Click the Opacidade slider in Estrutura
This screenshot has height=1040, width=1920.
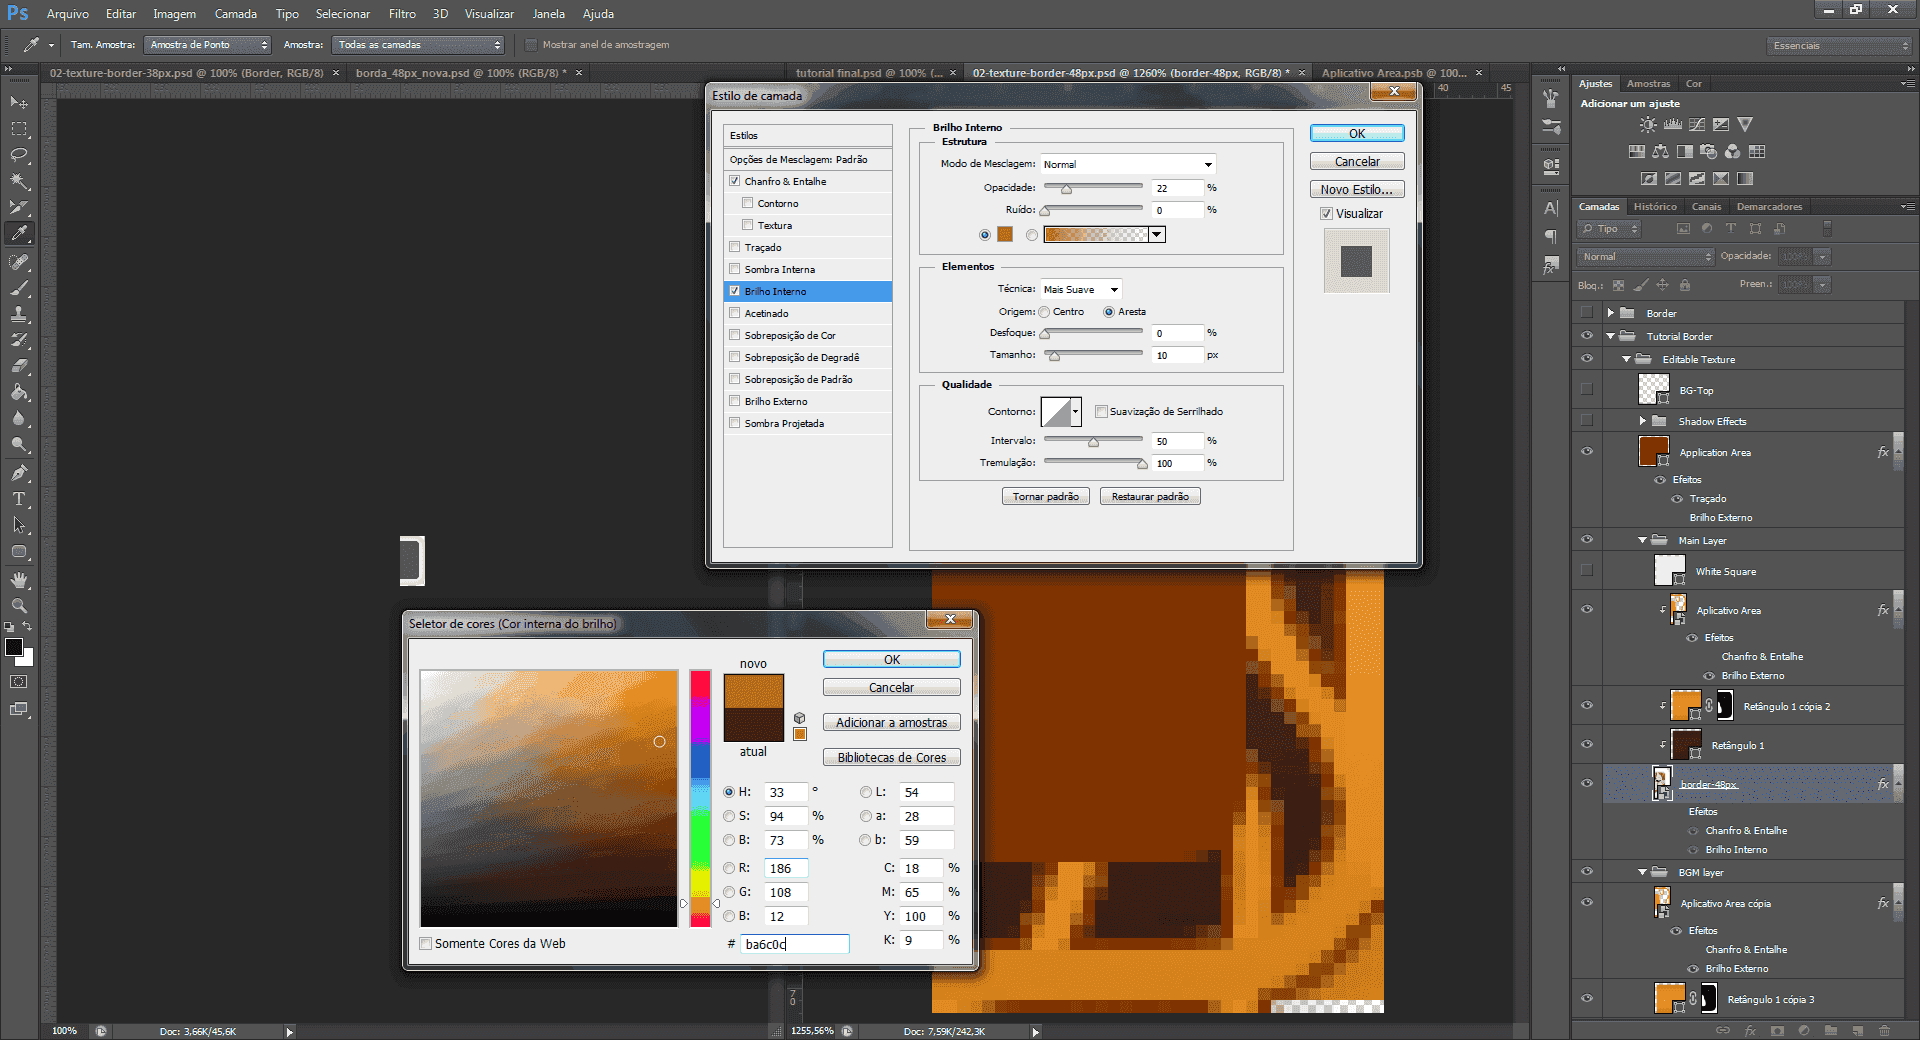[x=1093, y=187]
